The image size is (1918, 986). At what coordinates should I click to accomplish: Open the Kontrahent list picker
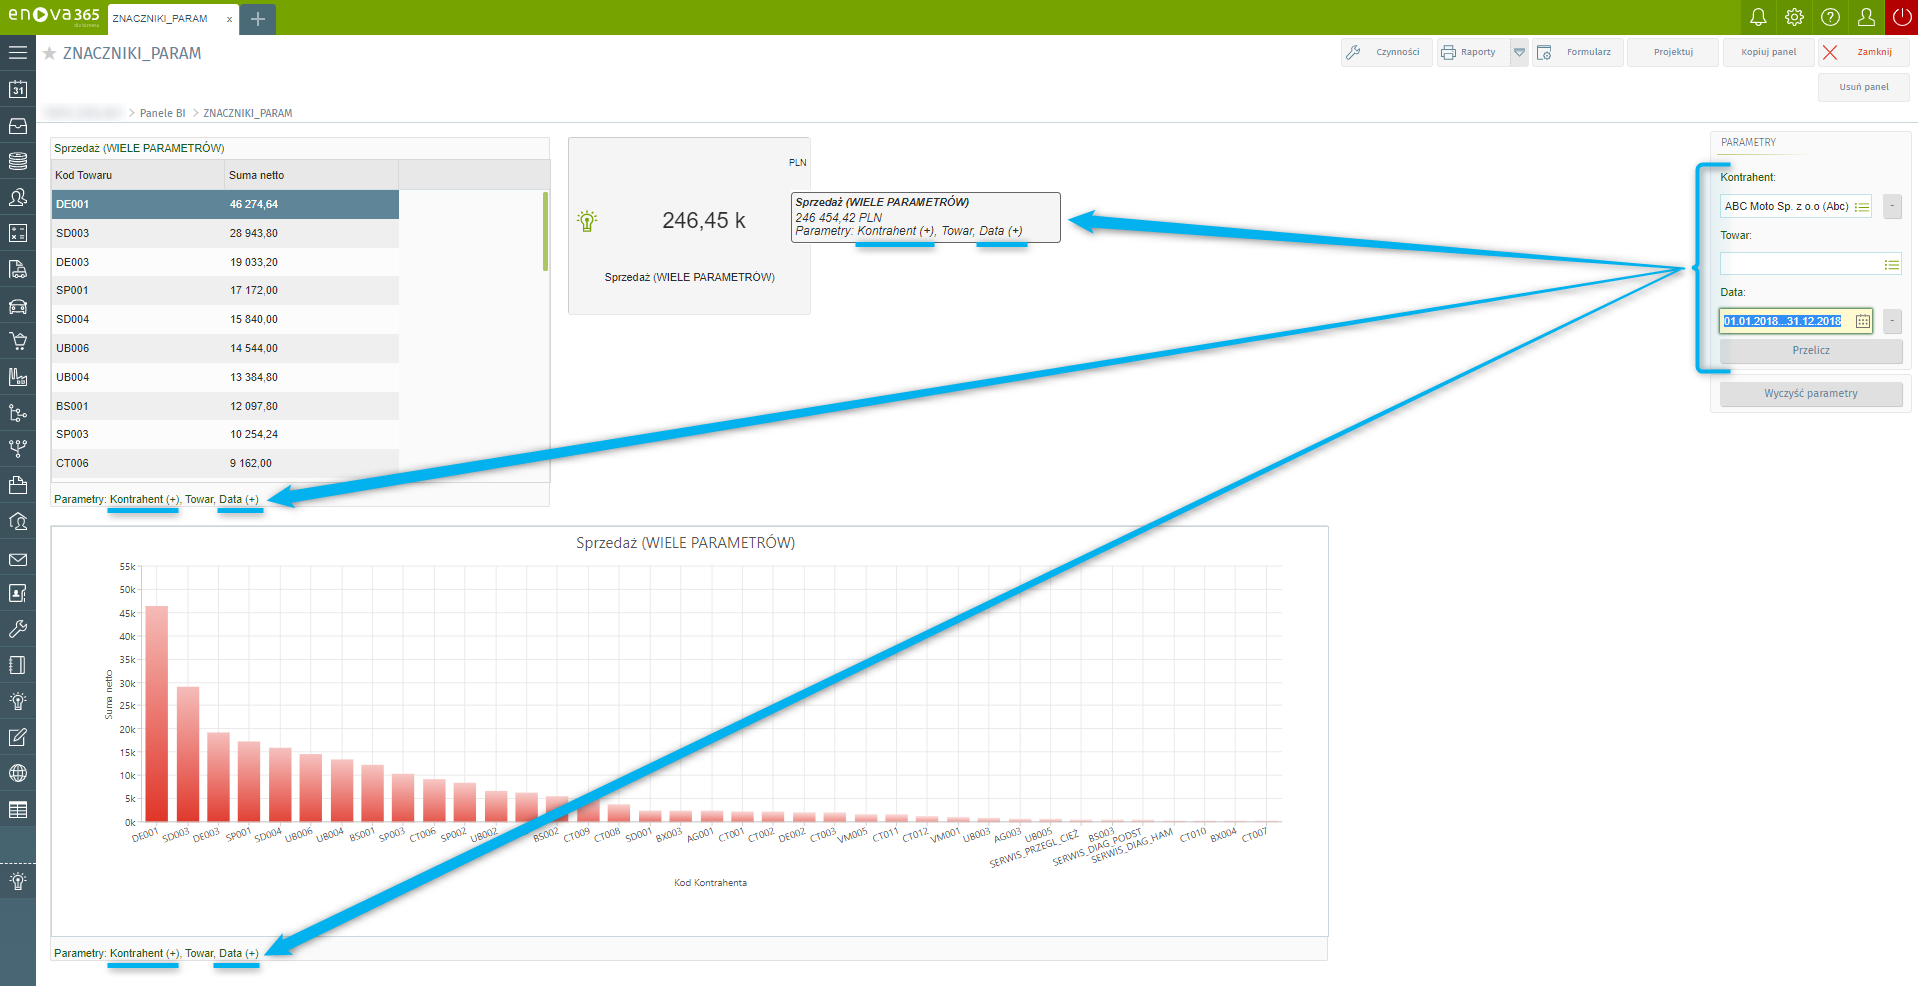click(x=1862, y=207)
